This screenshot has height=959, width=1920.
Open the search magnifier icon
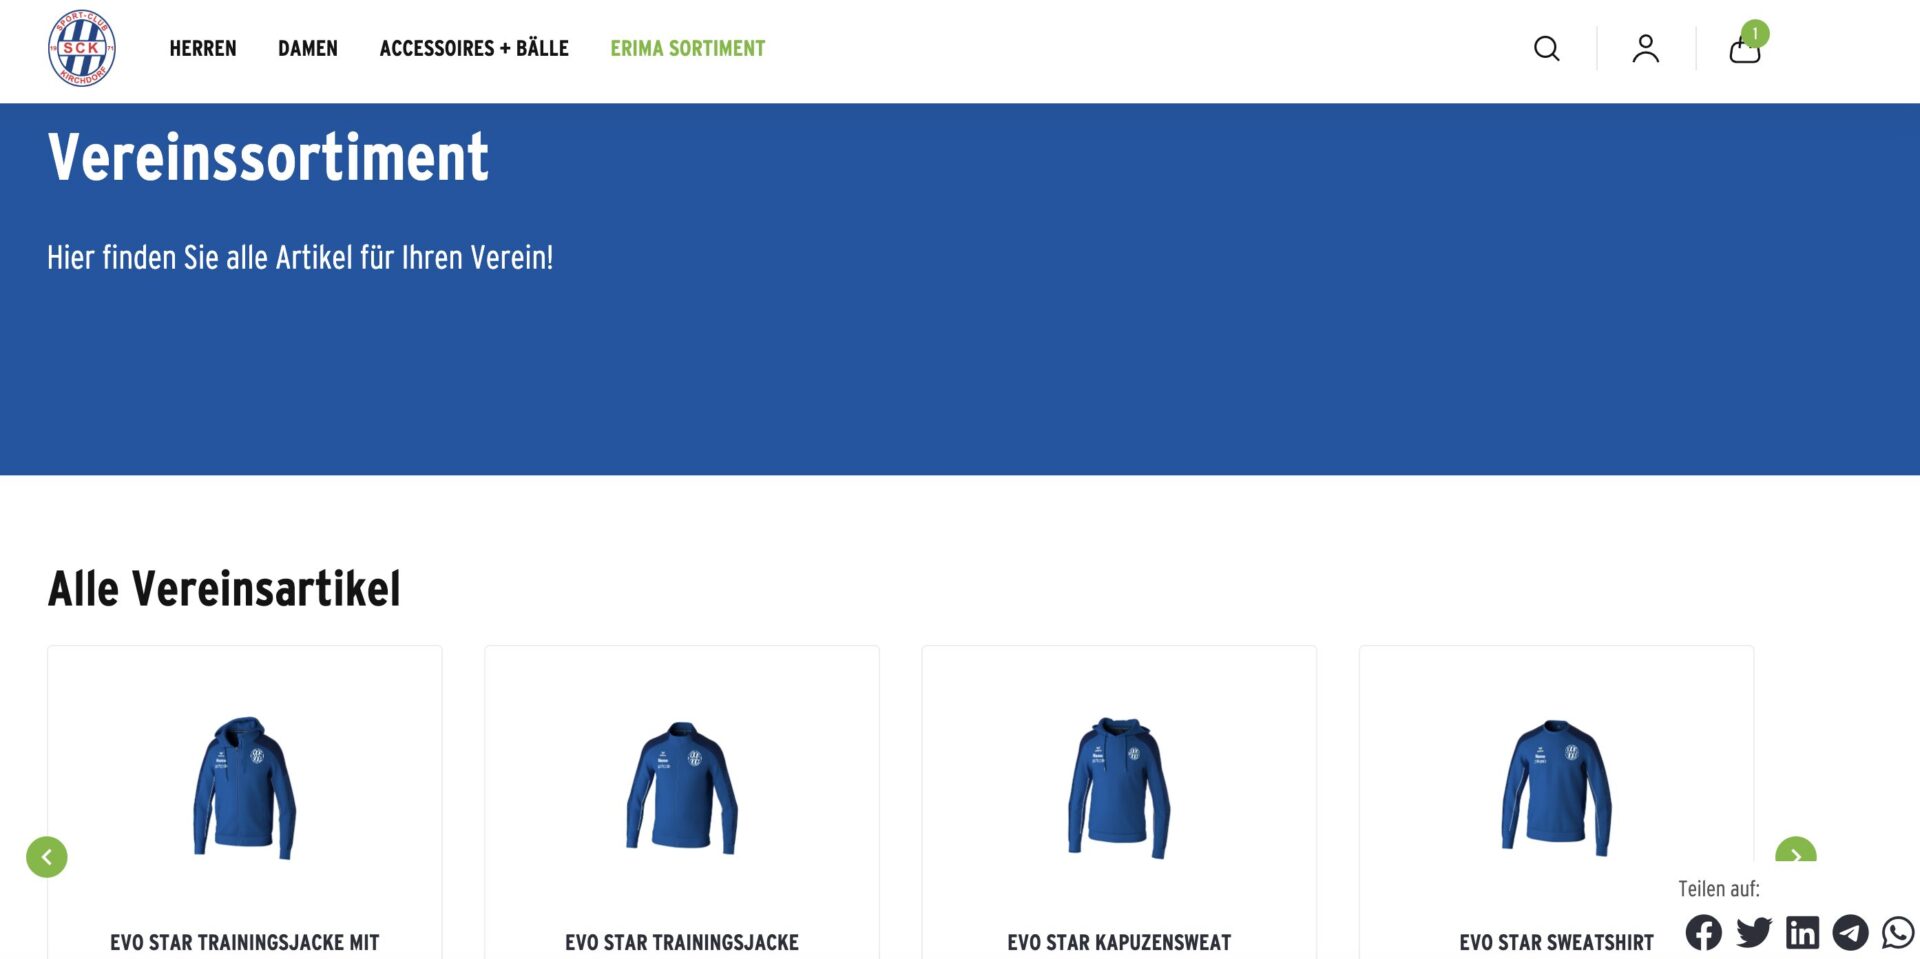tap(1547, 48)
